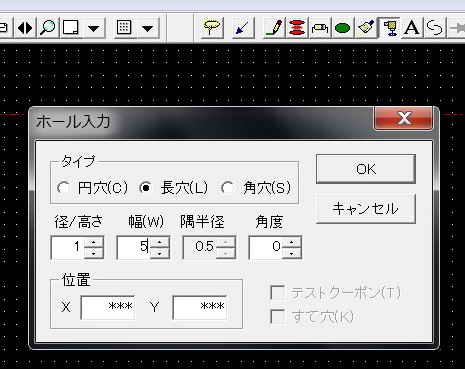
Task: Select the magnifier zoom tool
Action: click(48, 28)
